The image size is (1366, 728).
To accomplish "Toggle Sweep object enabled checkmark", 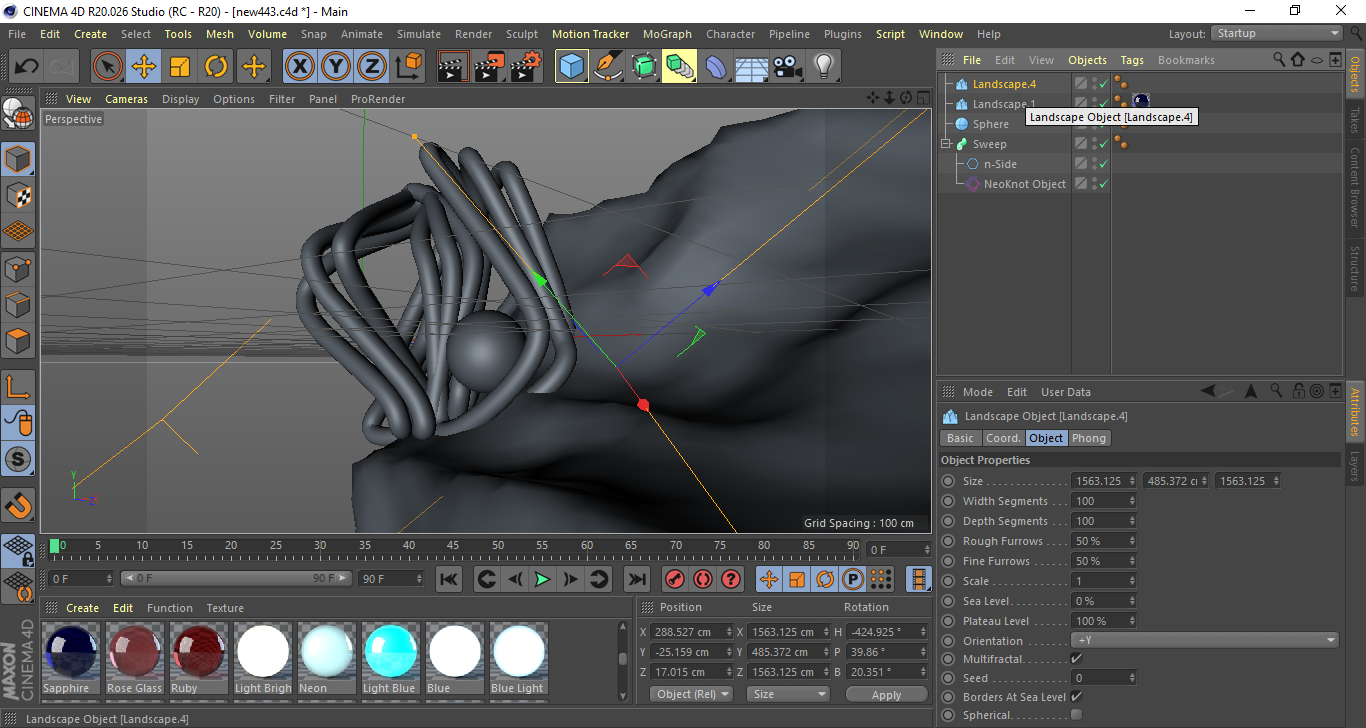I will (1104, 144).
